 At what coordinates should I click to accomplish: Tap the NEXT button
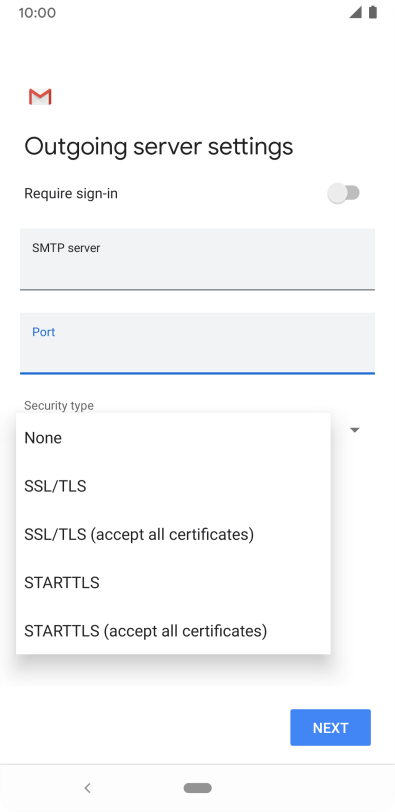pos(330,728)
